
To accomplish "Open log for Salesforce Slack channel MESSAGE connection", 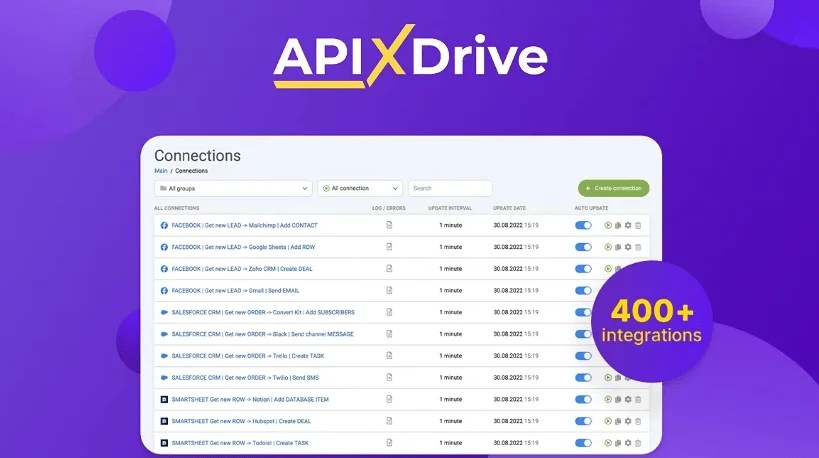I will 389,334.
